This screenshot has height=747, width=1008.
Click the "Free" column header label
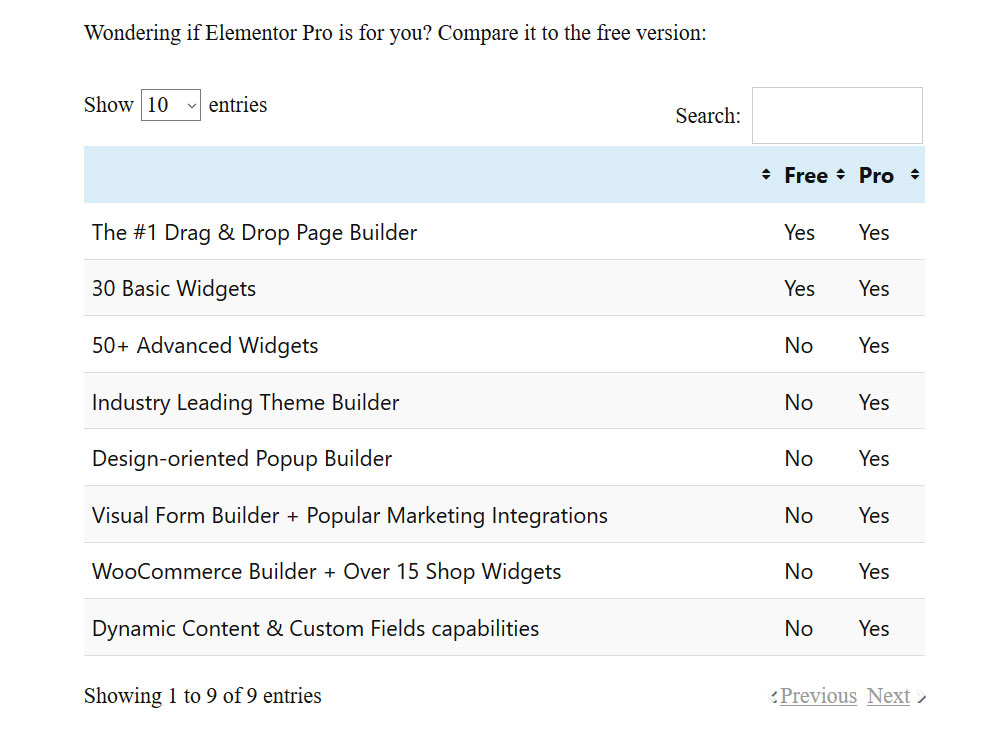click(806, 176)
